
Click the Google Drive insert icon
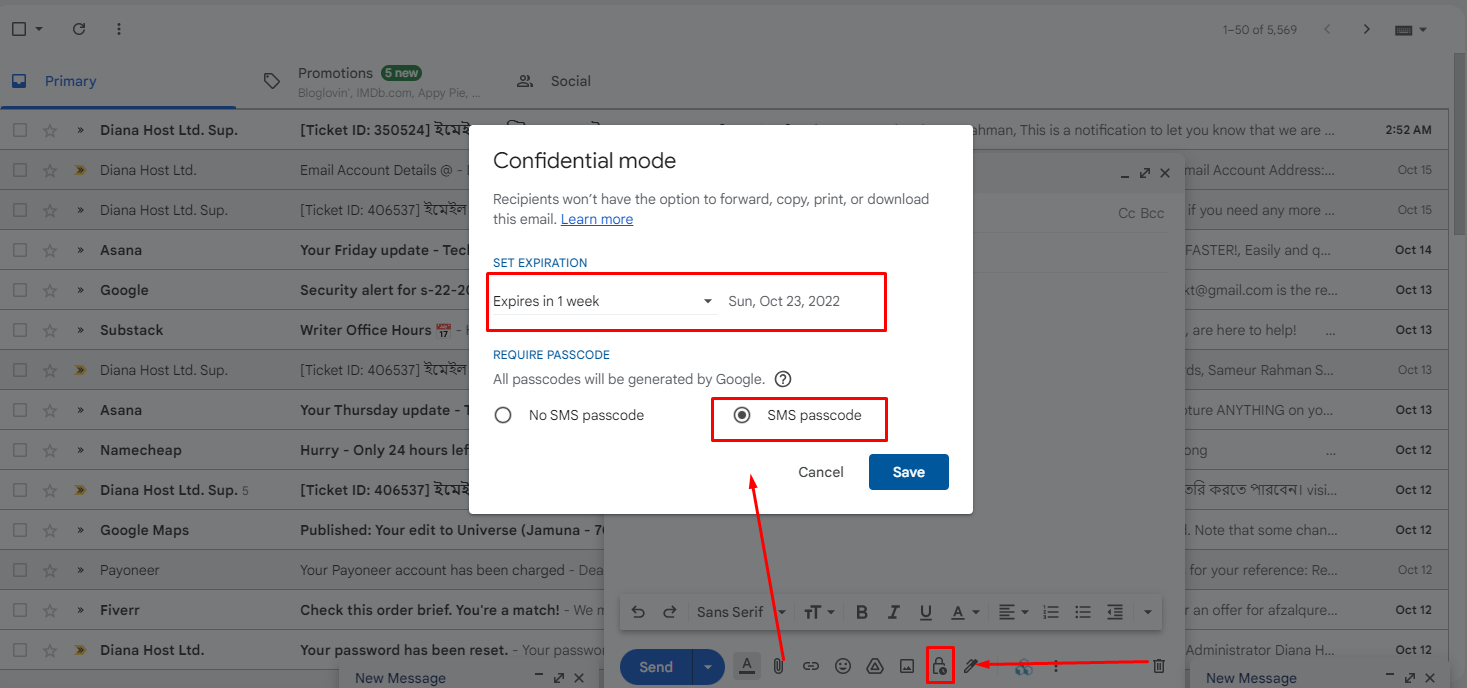tap(874, 666)
